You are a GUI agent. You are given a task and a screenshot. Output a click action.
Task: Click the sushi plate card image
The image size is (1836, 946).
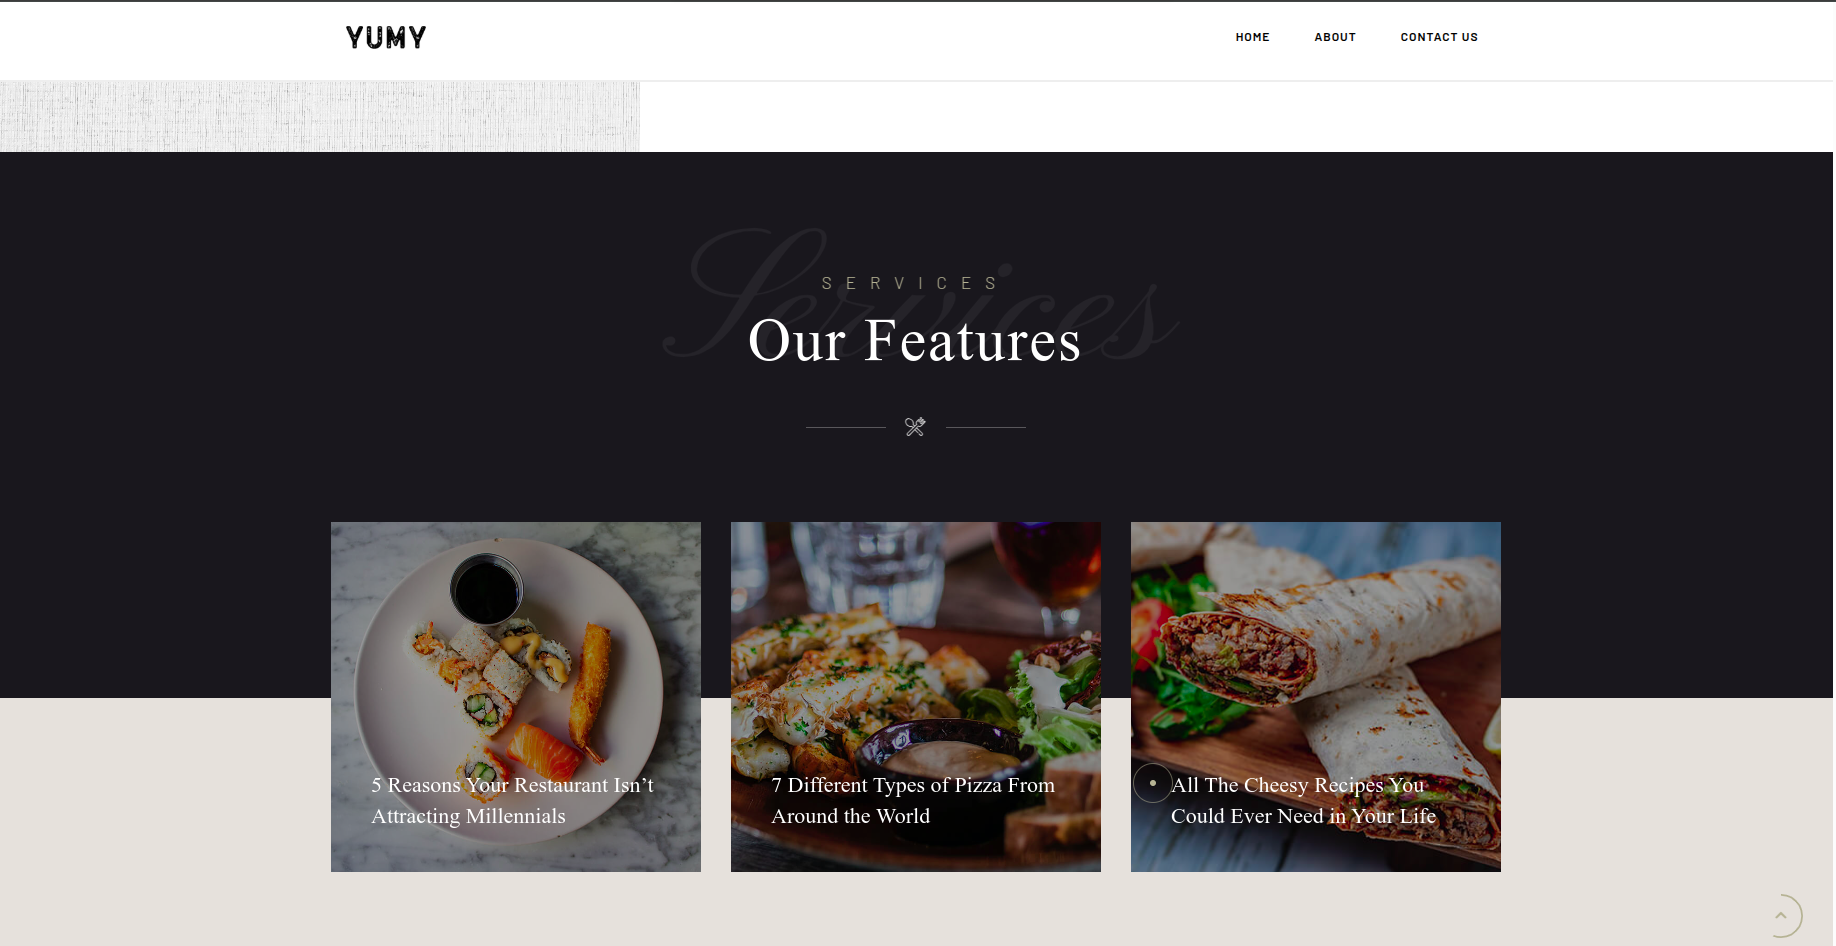[x=516, y=697]
